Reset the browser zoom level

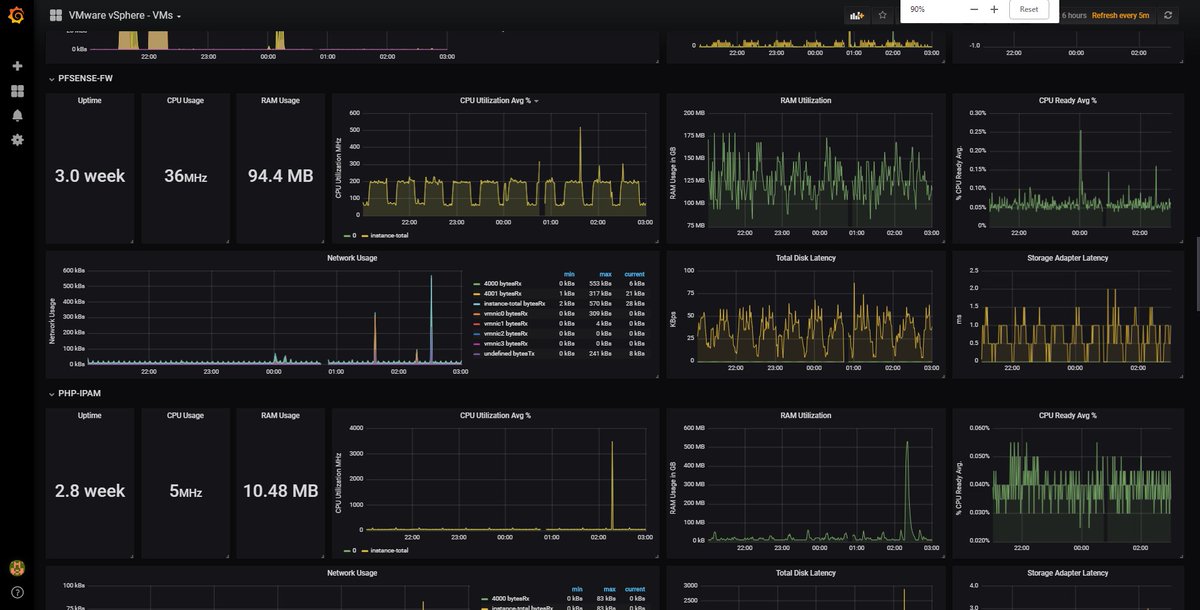(x=1029, y=9)
